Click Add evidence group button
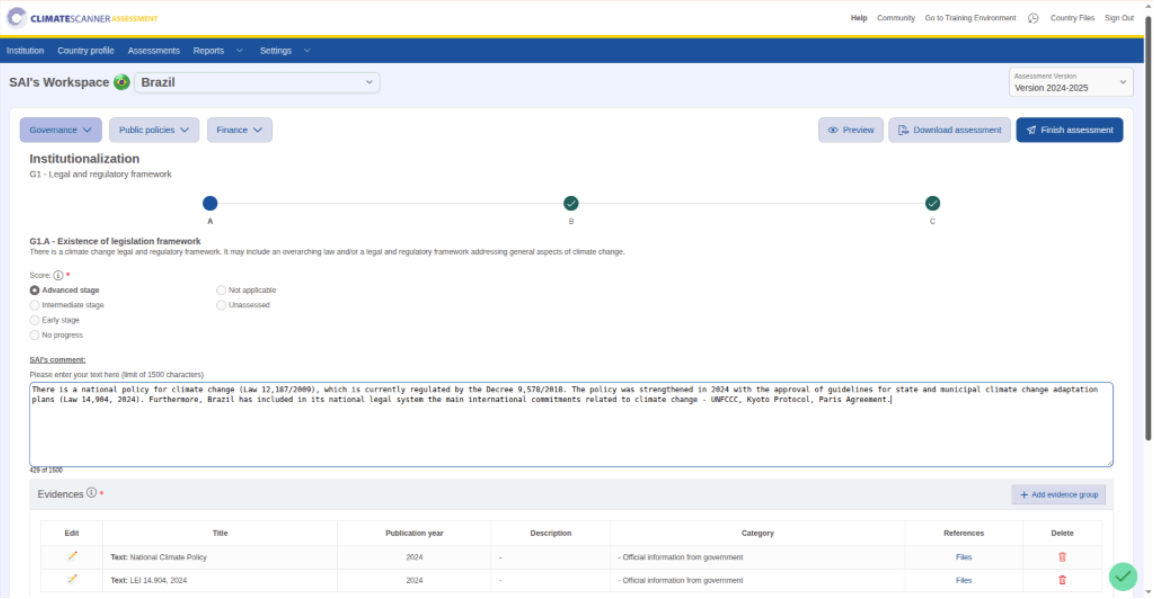The width and height of the screenshot is (1154, 599). pyautogui.click(x=1058, y=495)
